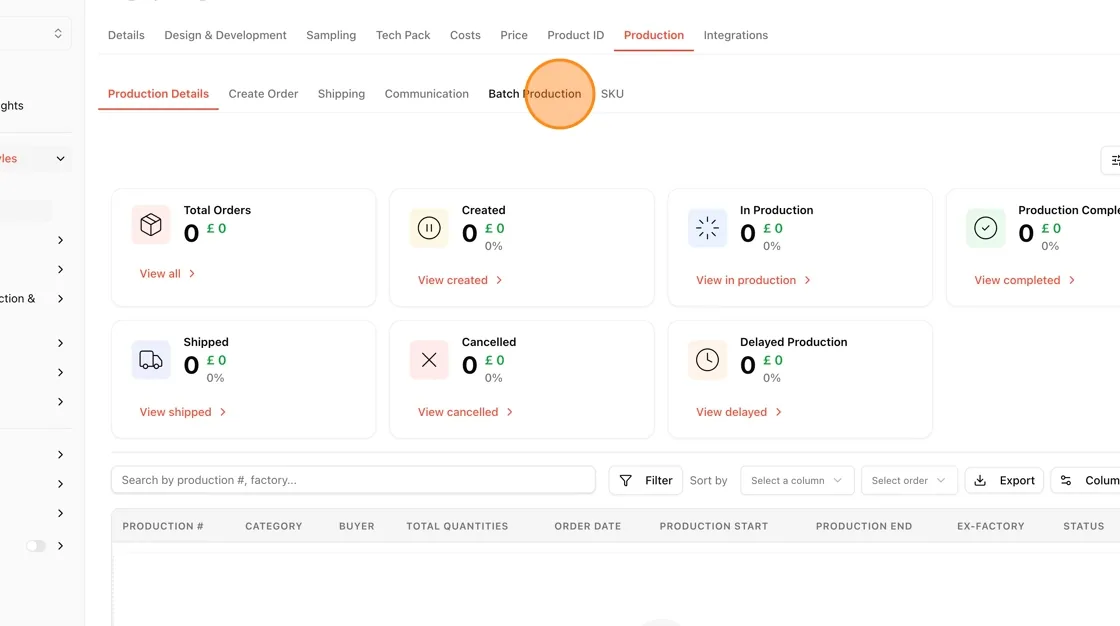Select the Production tab
This screenshot has width=1120, height=626.
[x=654, y=35]
